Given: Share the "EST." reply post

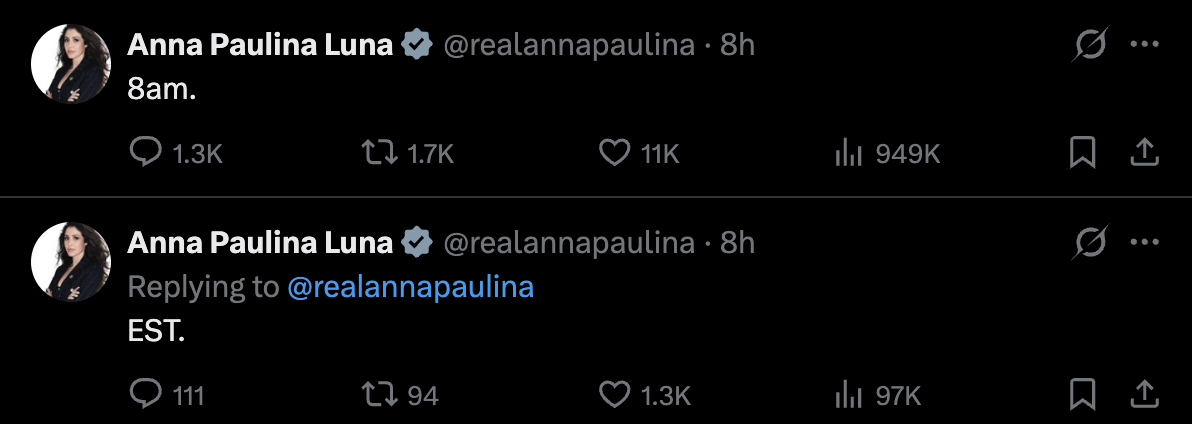Looking at the screenshot, I should [x=1144, y=394].
